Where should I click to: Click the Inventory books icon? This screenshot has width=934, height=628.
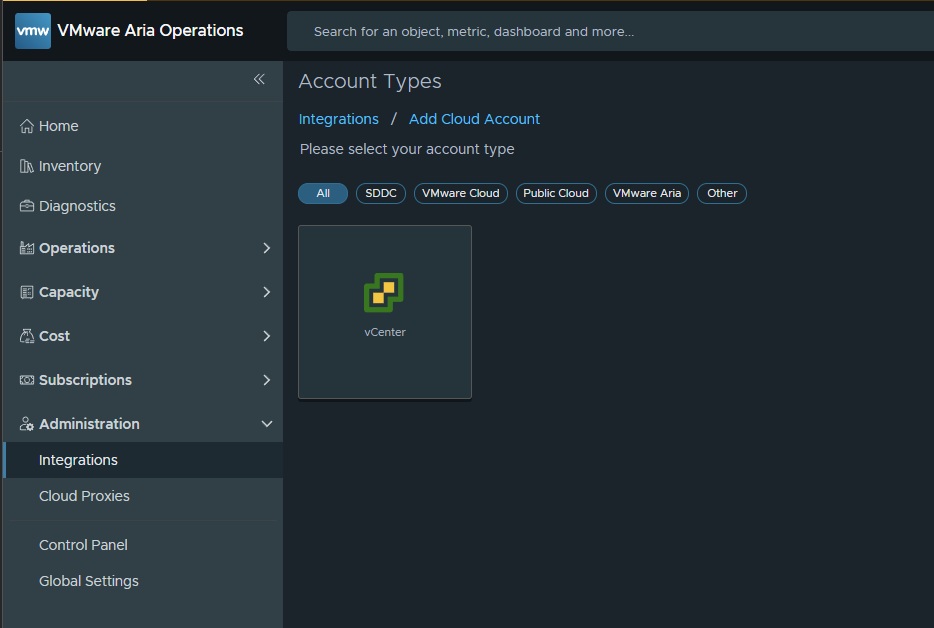click(27, 166)
